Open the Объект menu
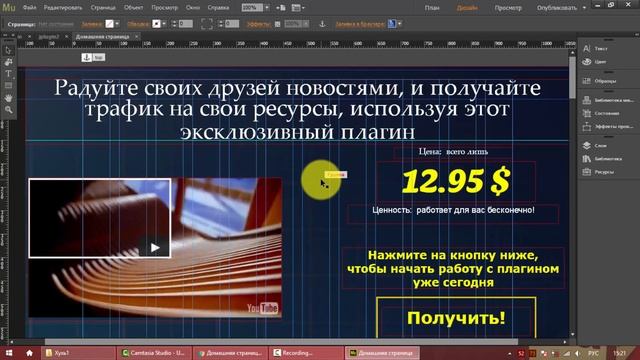This screenshot has height=360, width=640. pos(133,8)
